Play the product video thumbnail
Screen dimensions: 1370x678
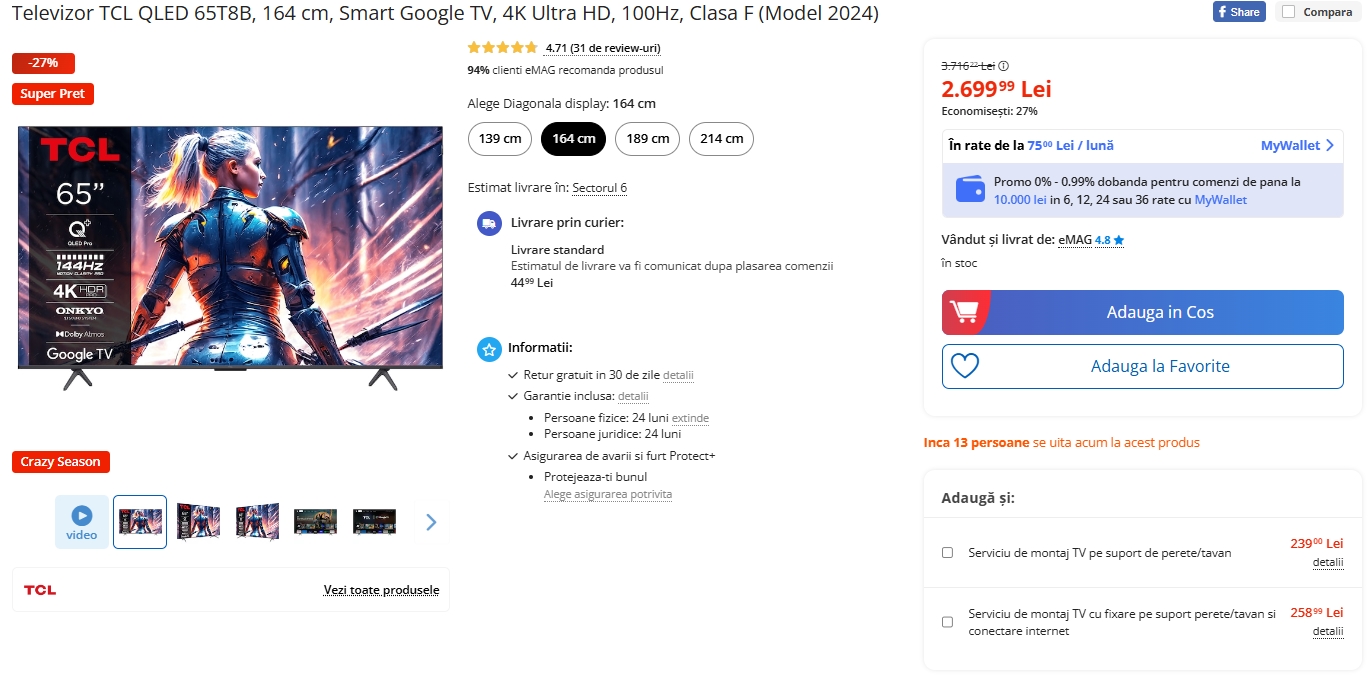[82, 521]
